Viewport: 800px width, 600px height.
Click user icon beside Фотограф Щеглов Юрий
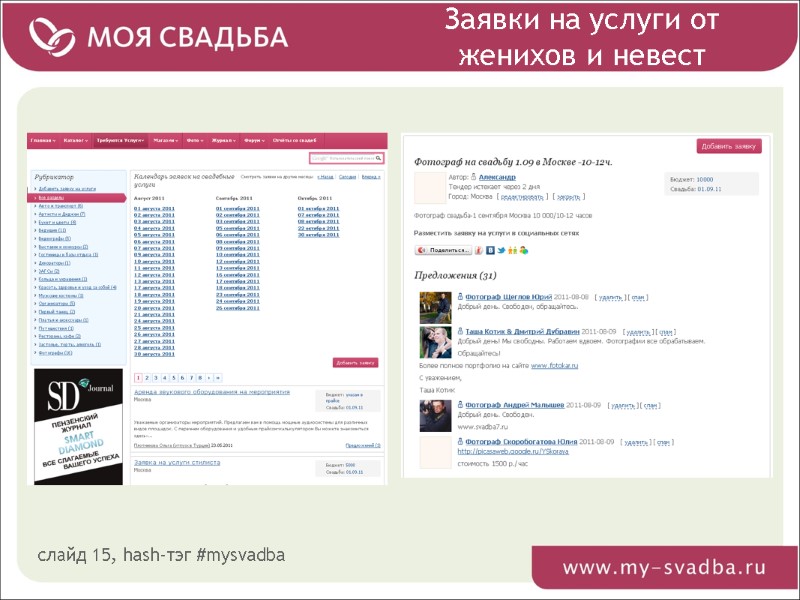(x=460, y=296)
